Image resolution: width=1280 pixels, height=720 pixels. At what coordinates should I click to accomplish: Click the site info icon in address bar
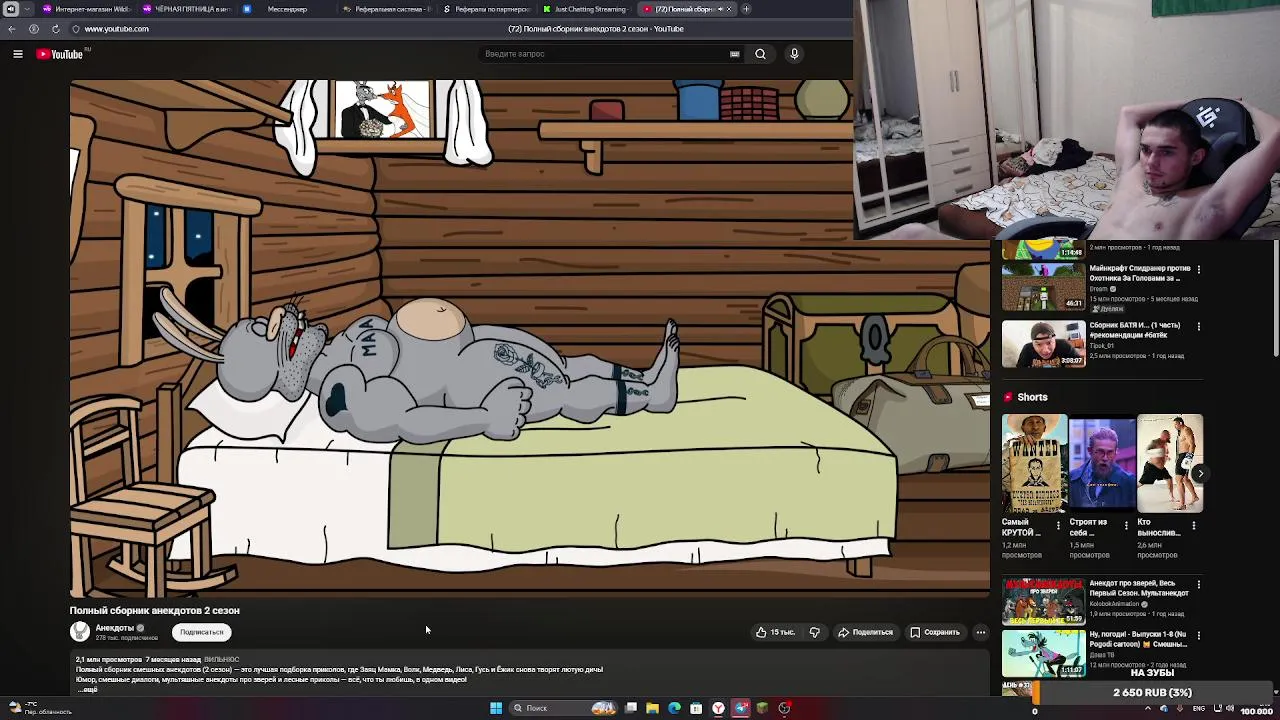76,29
